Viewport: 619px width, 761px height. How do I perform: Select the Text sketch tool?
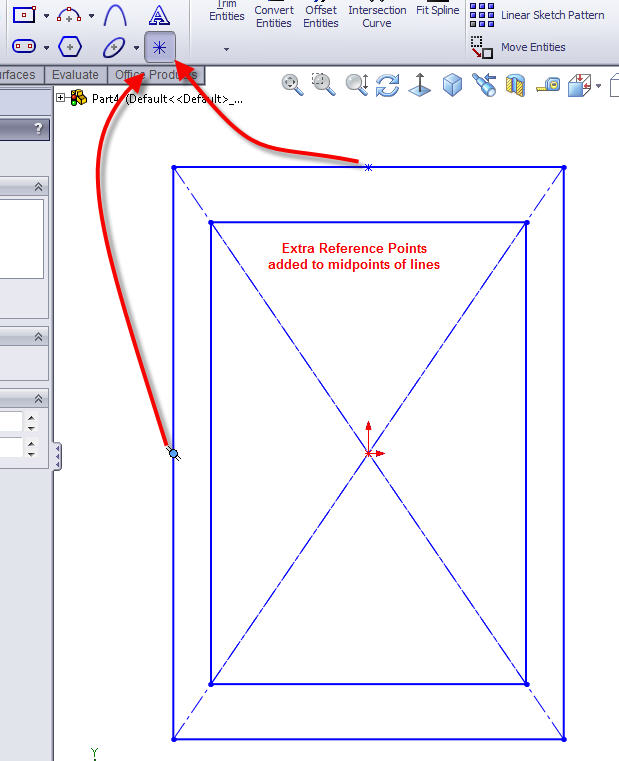[x=158, y=15]
